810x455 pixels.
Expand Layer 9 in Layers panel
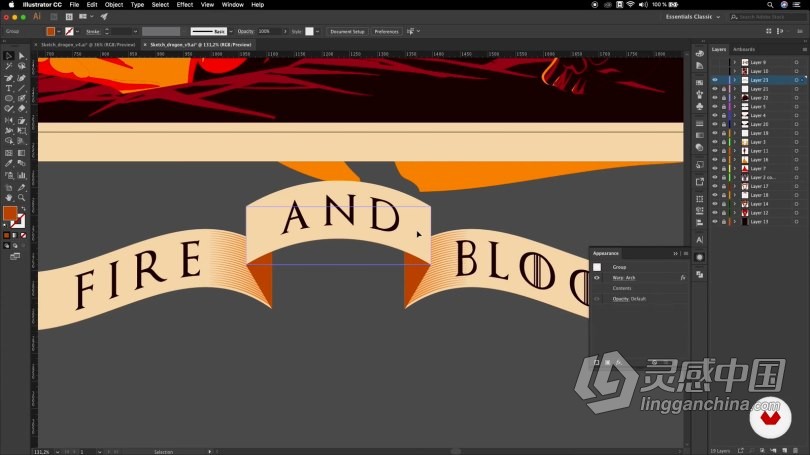click(735, 62)
